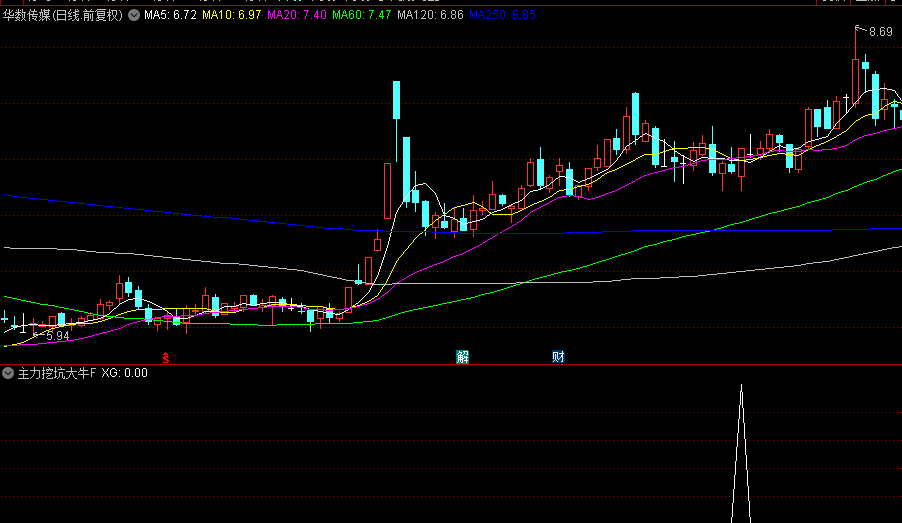
Task: Click the 财 marker icon
Action: [x=558, y=357]
